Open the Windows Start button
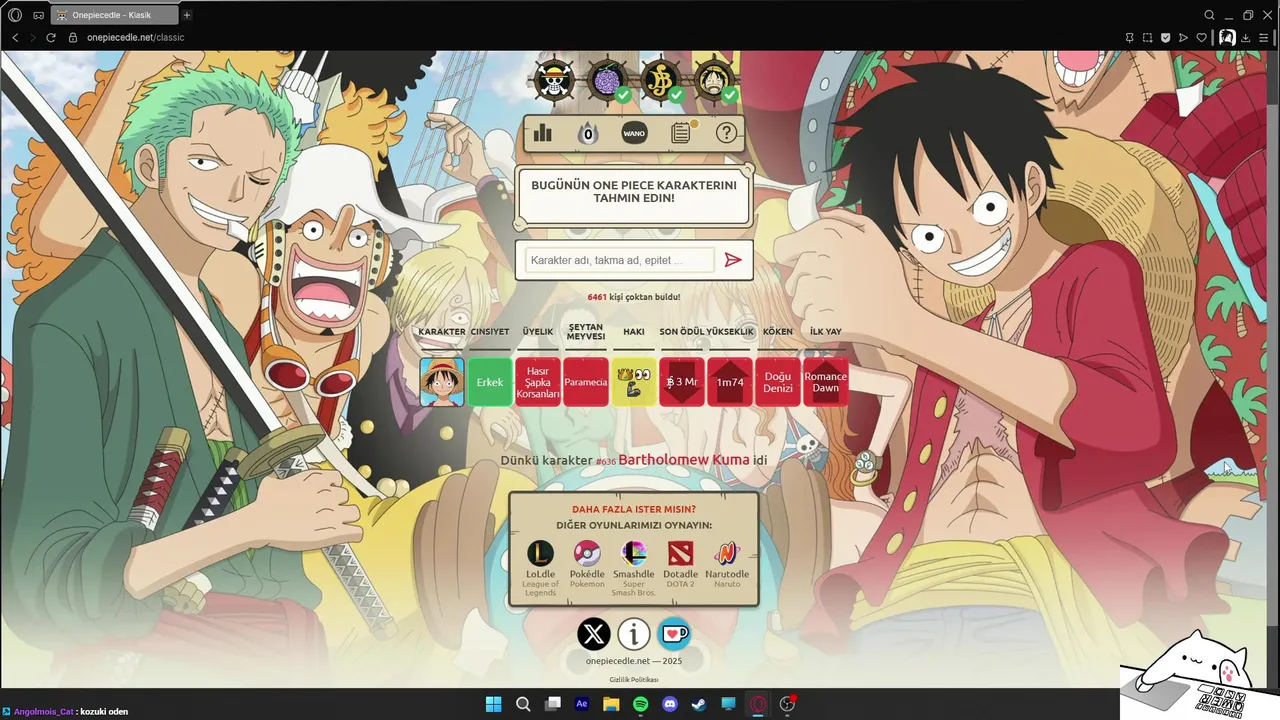1280x720 pixels. (493, 704)
